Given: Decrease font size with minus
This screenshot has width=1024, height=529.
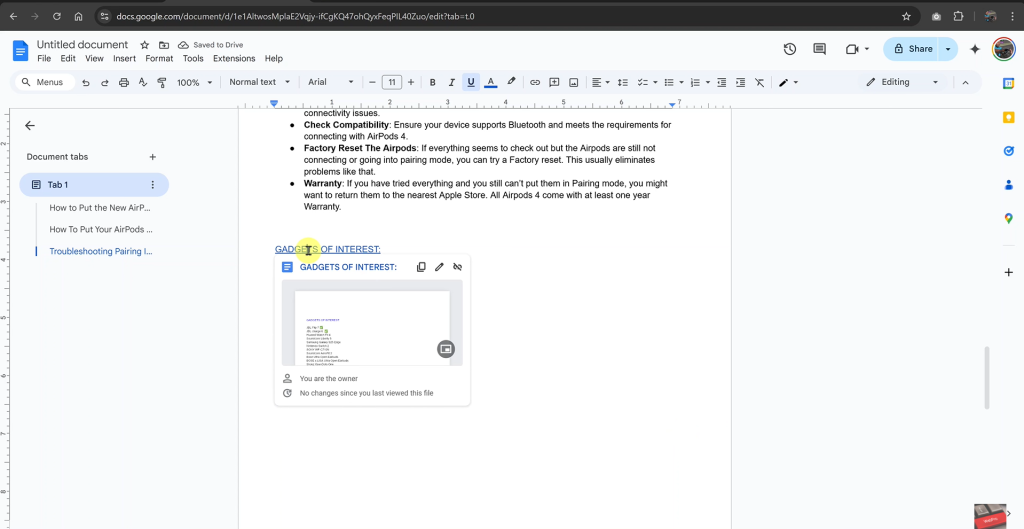Looking at the screenshot, I should pos(372,82).
